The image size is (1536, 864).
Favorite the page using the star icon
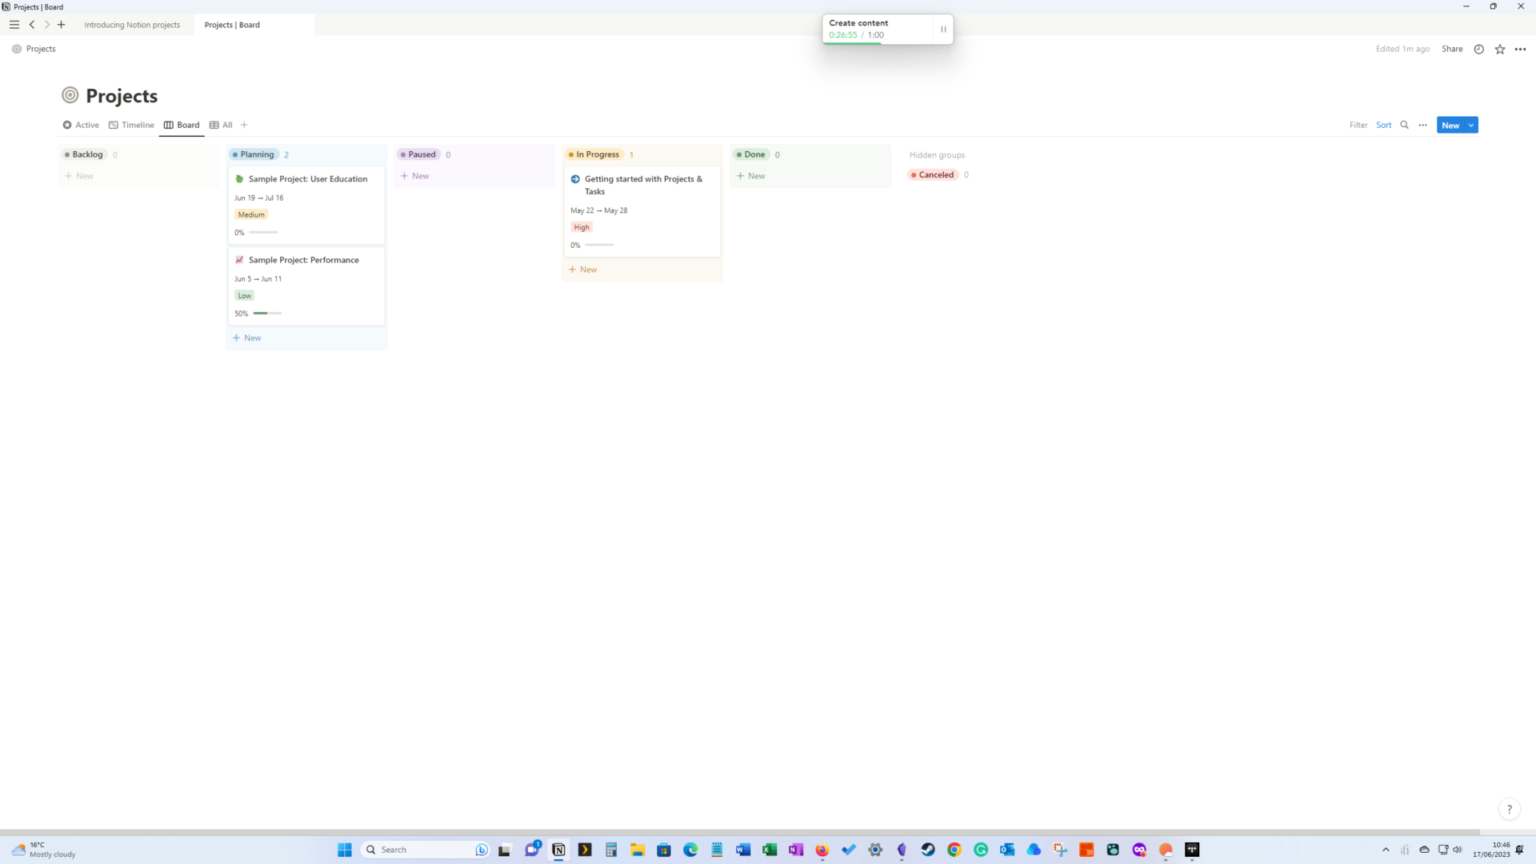pos(1499,48)
